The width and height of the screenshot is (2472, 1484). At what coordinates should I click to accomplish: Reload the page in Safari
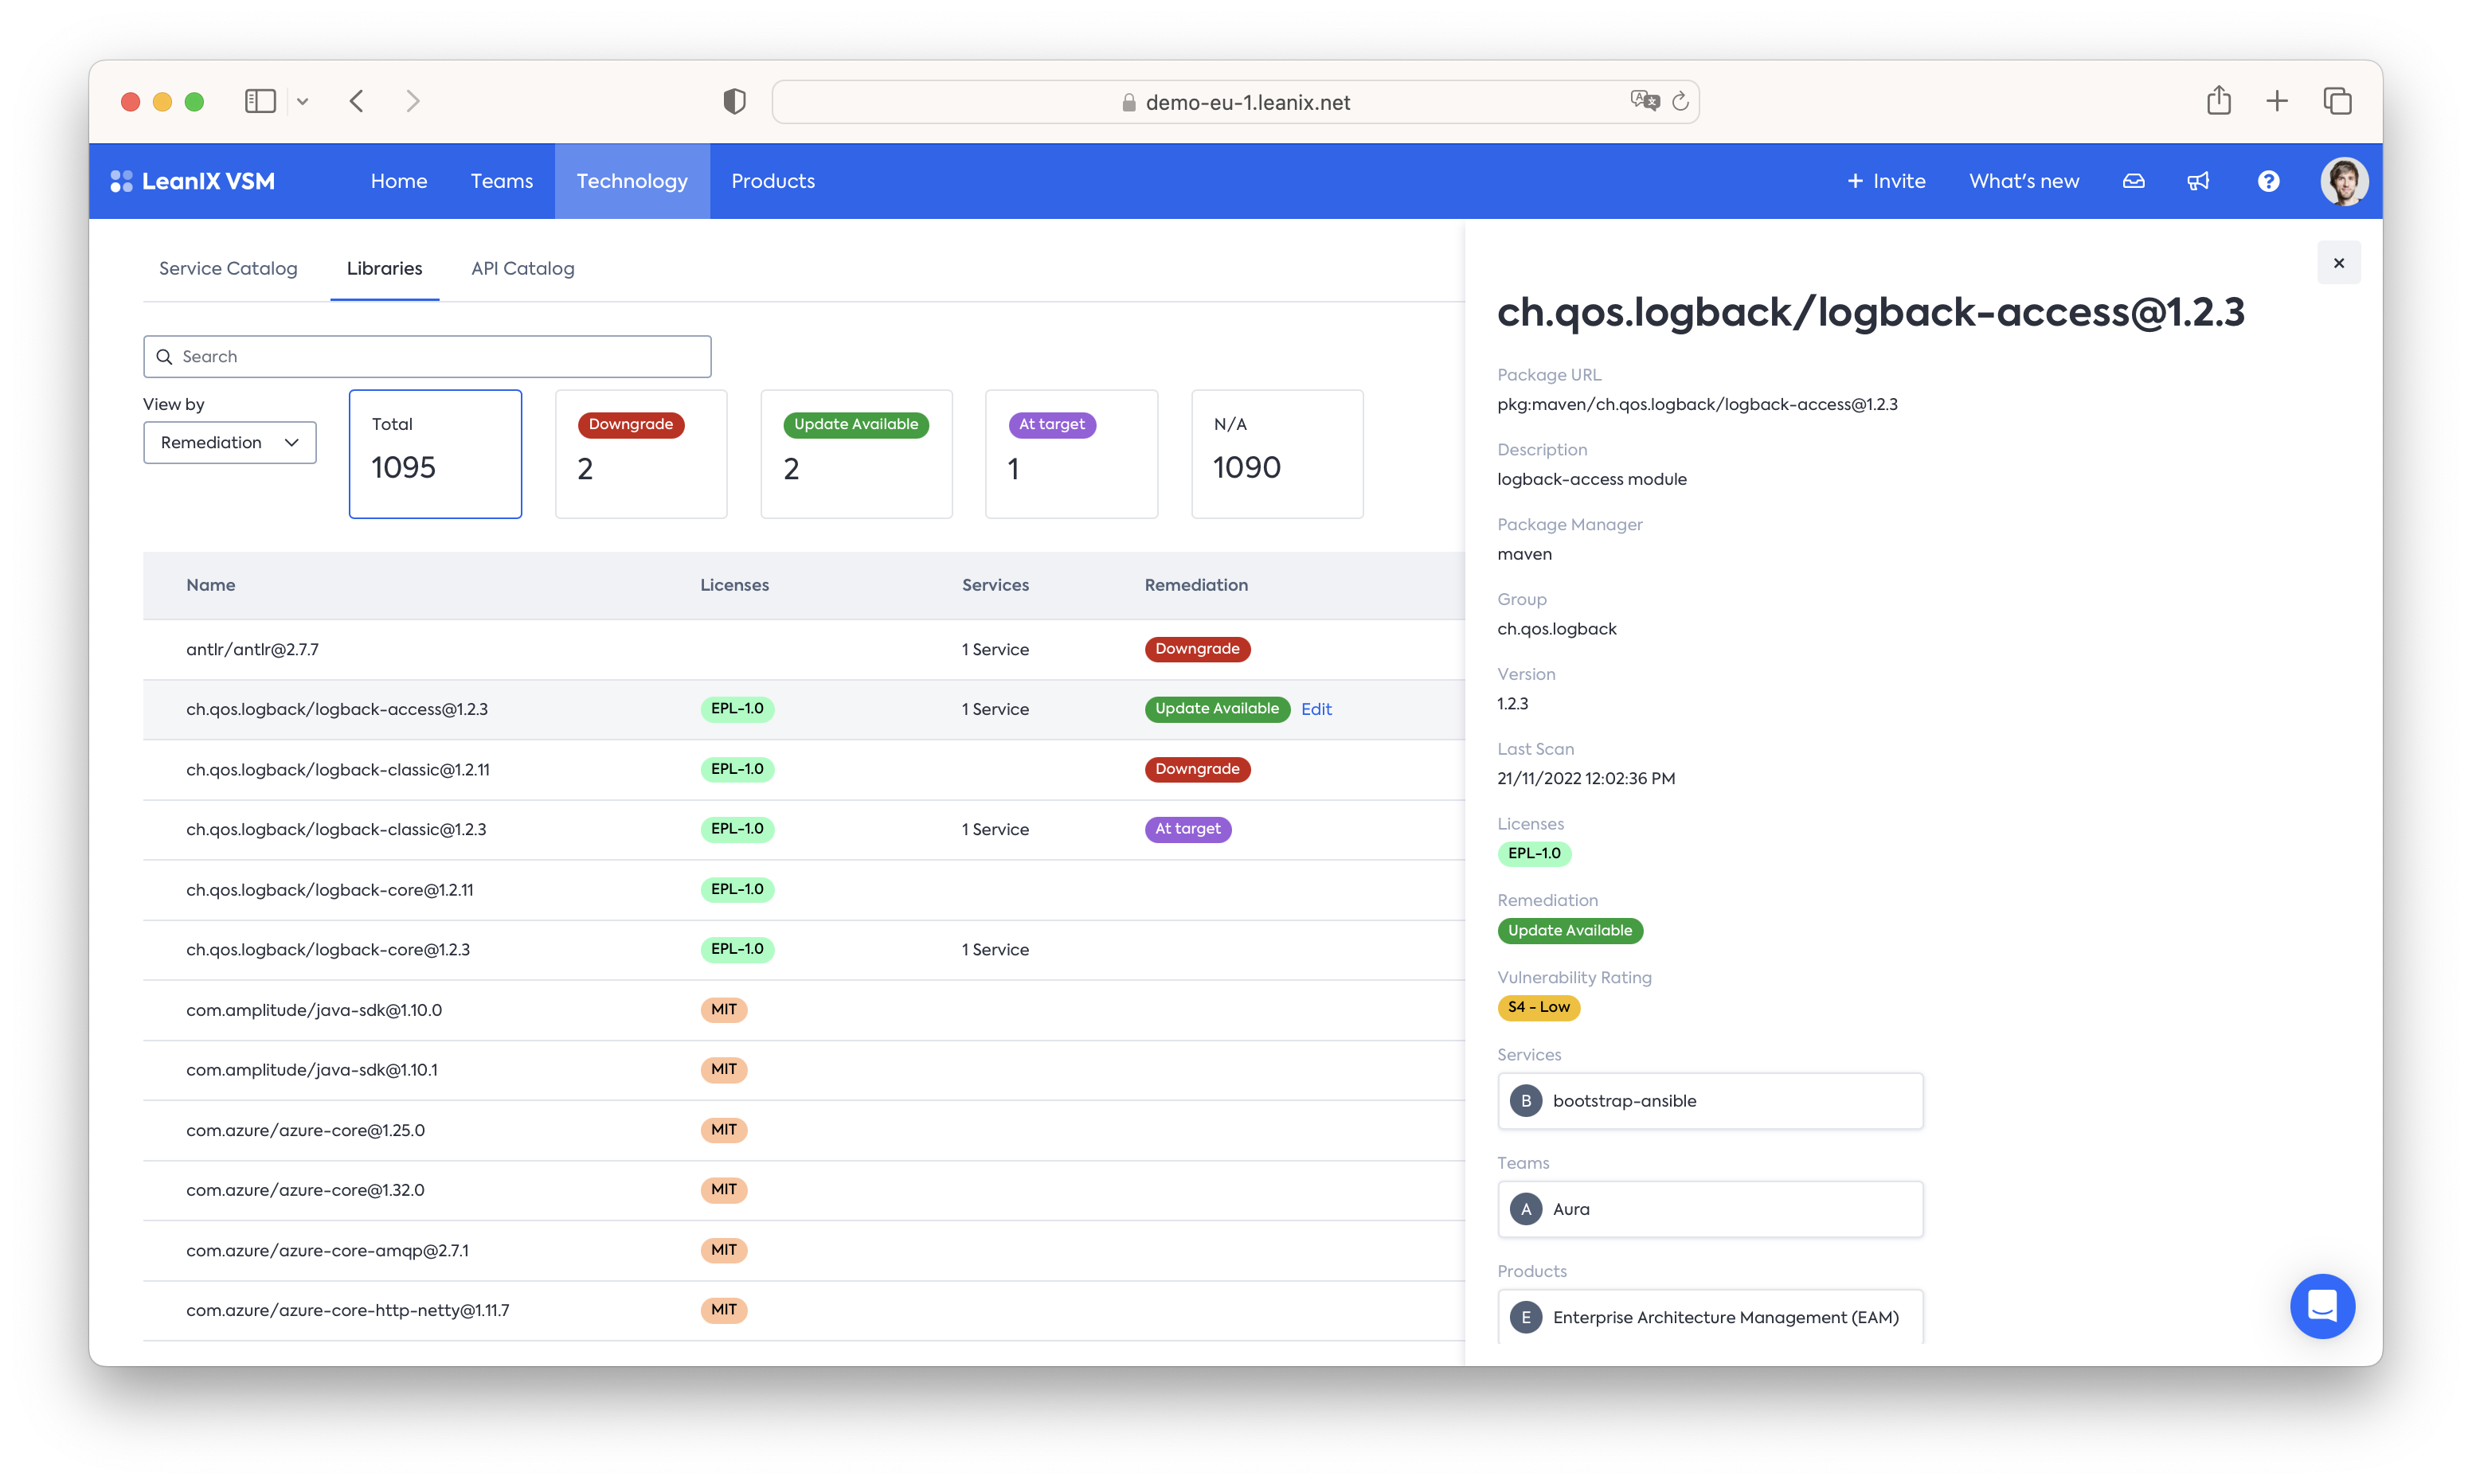[1680, 101]
